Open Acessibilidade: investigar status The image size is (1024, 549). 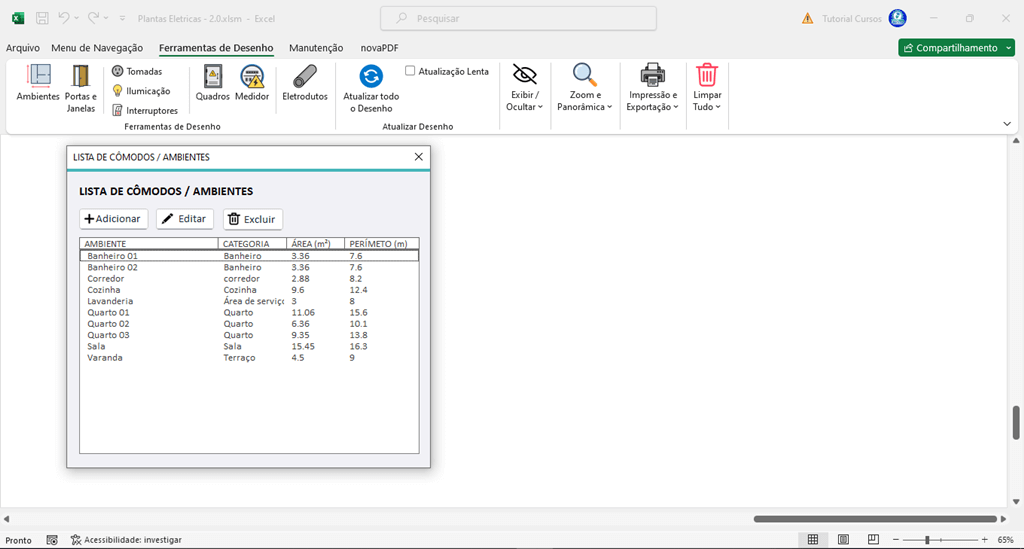point(126,540)
